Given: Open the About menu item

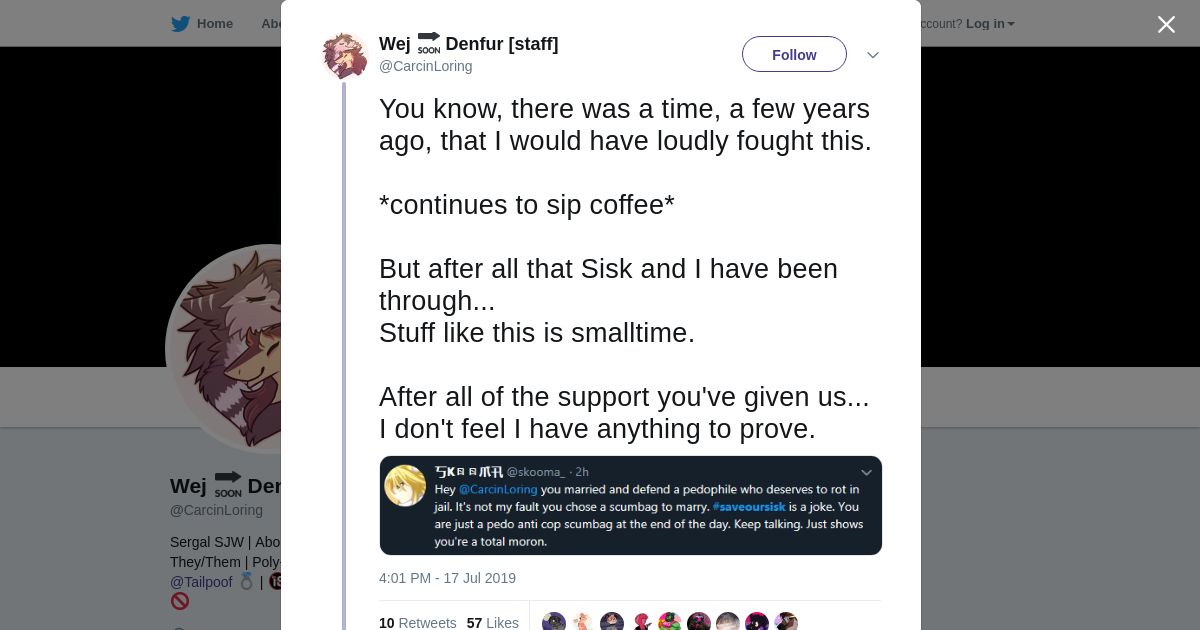Looking at the screenshot, I should [272, 24].
